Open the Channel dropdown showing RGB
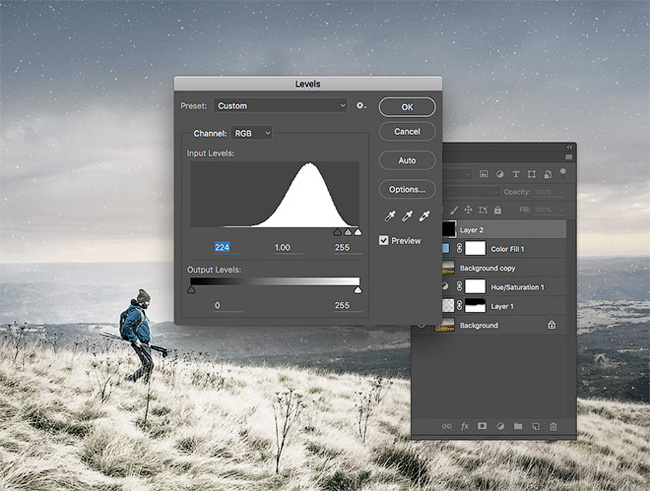 tap(252, 134)
